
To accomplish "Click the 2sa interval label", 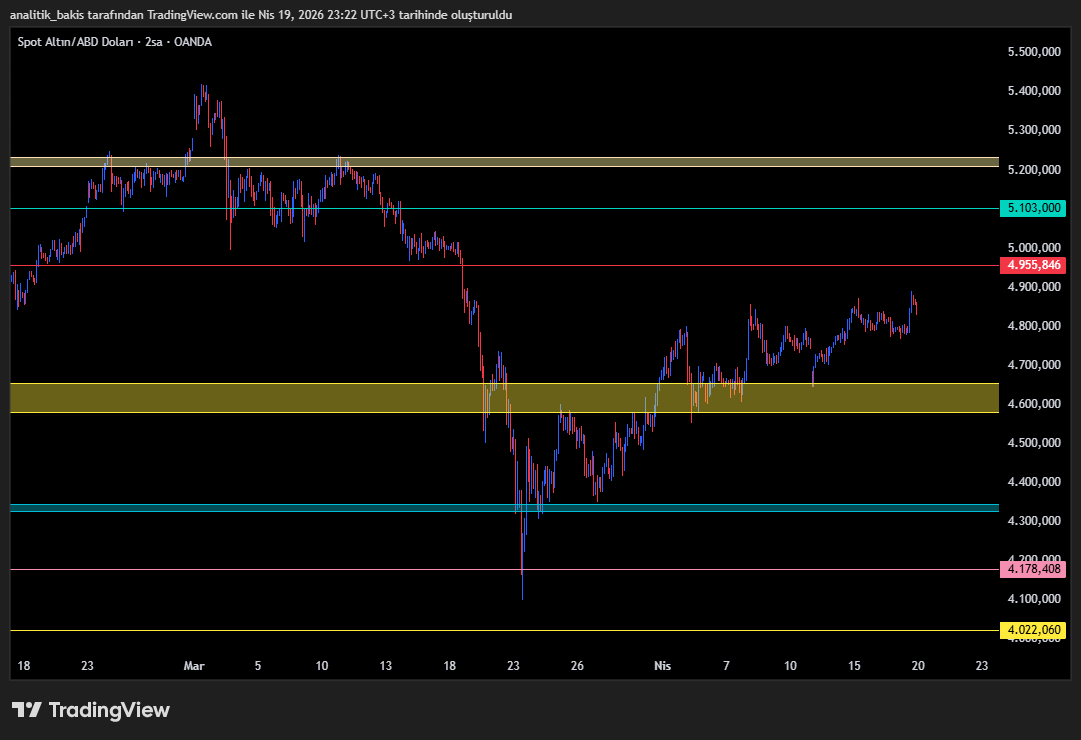I will tap(154, 42).
